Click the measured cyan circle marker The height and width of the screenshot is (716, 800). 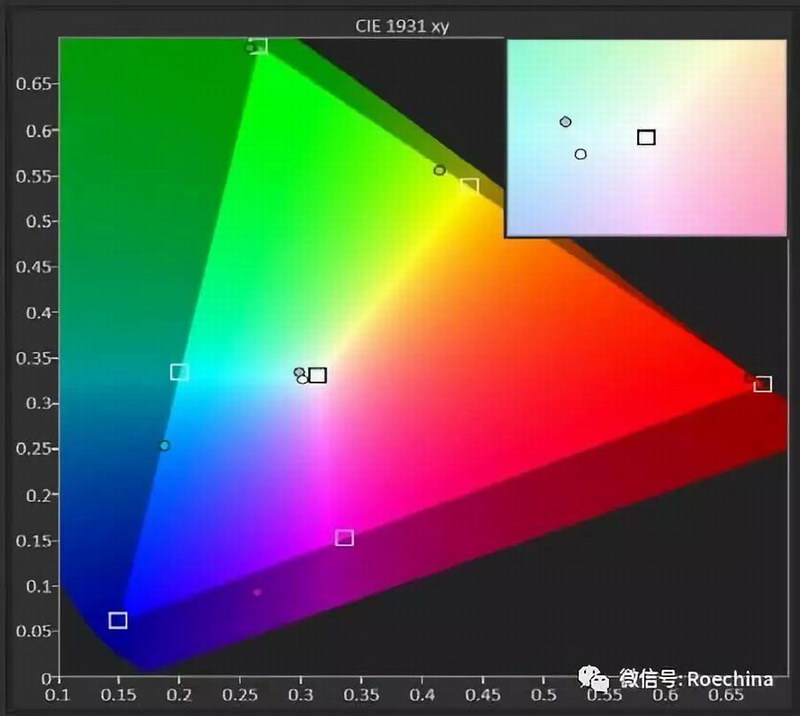coord(165,445)
